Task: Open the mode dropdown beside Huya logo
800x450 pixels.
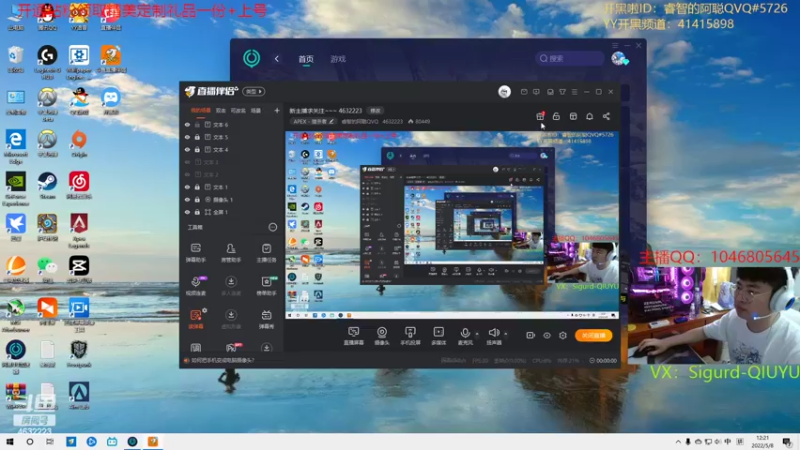Action: [x=254, y=91]
